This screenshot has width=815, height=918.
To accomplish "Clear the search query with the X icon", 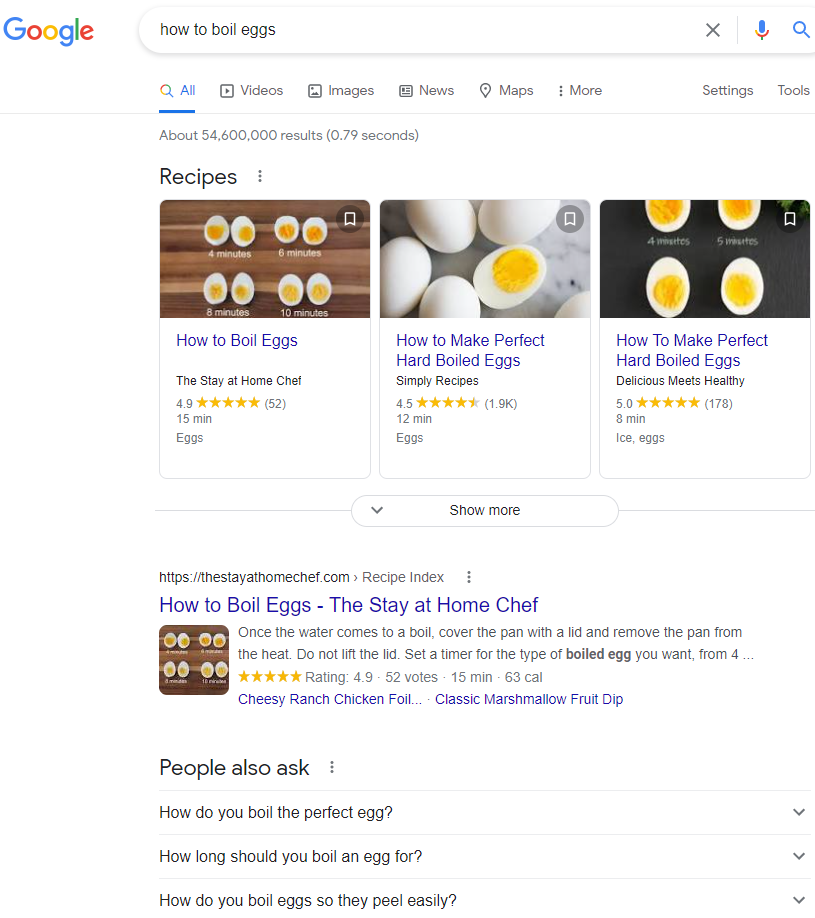I will [x=712, y=30].
